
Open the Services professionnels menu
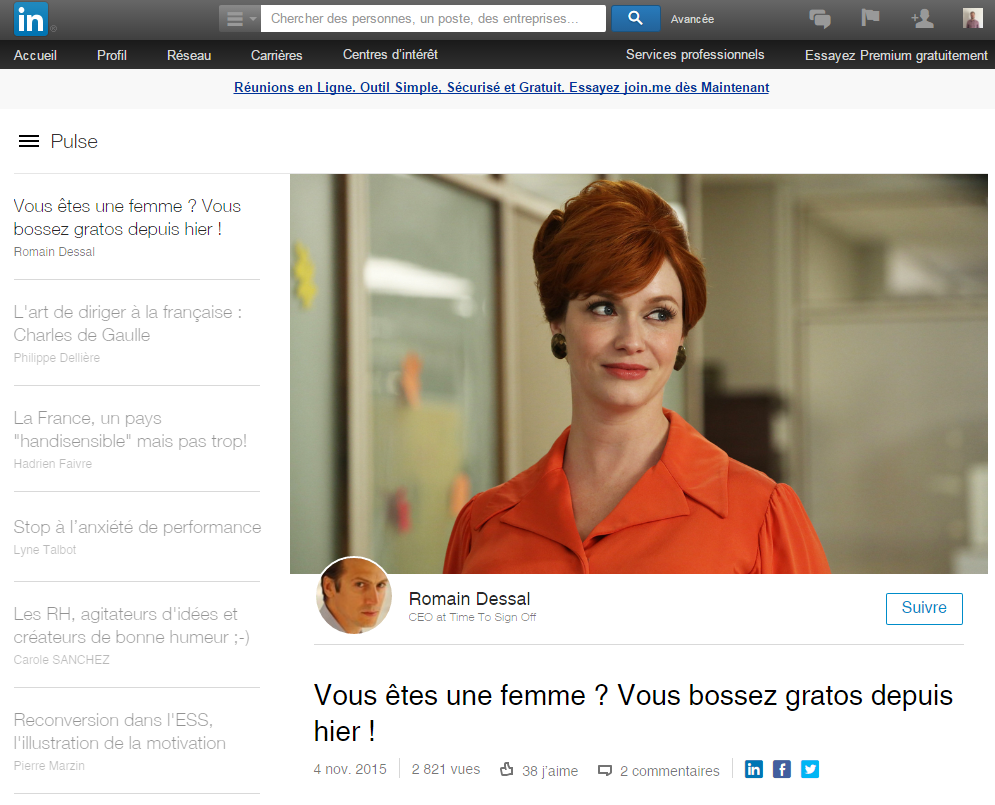(x=695, y=55)
